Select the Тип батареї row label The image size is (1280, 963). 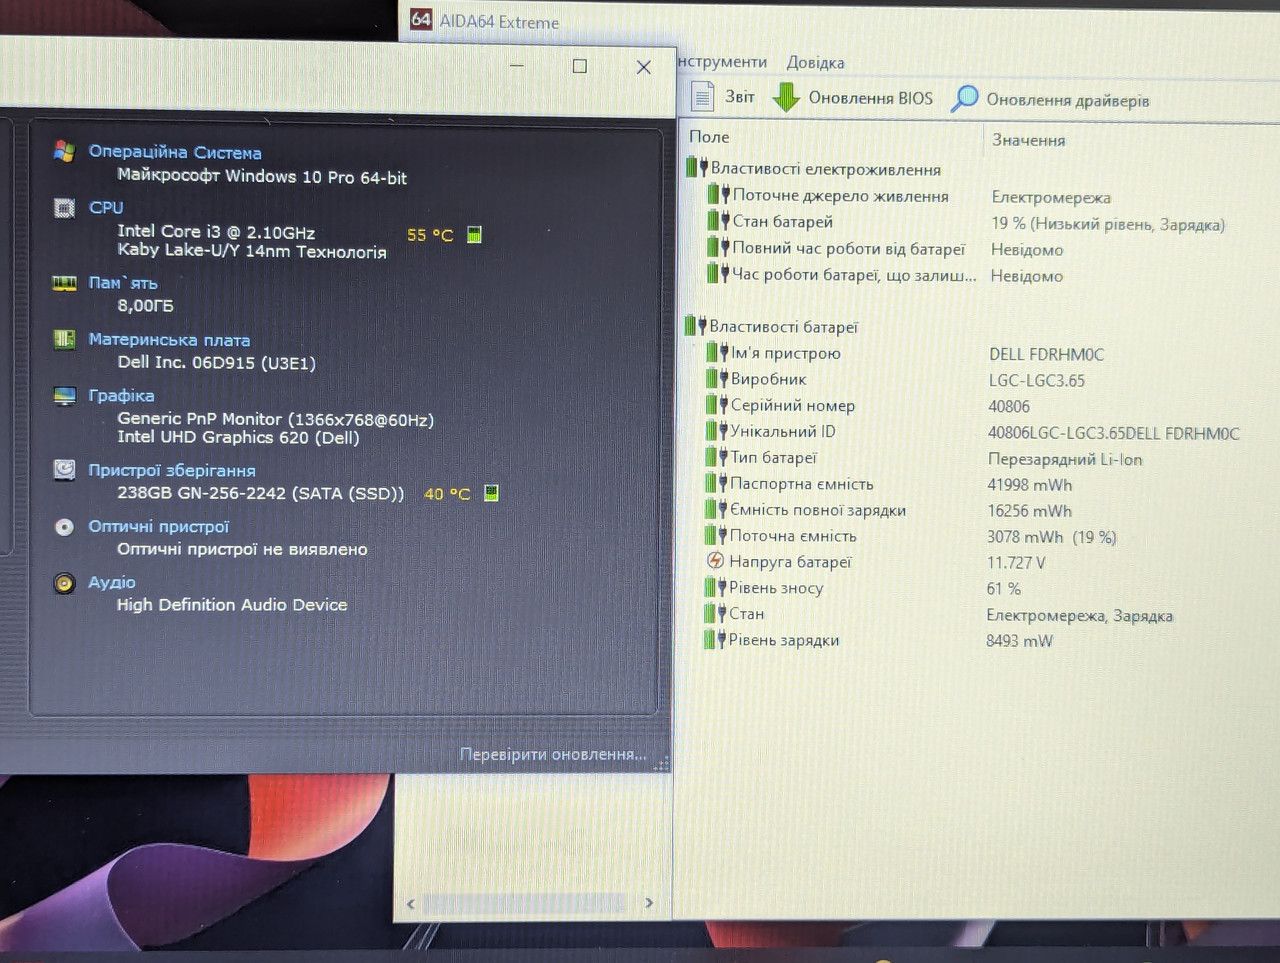(774, 457)
